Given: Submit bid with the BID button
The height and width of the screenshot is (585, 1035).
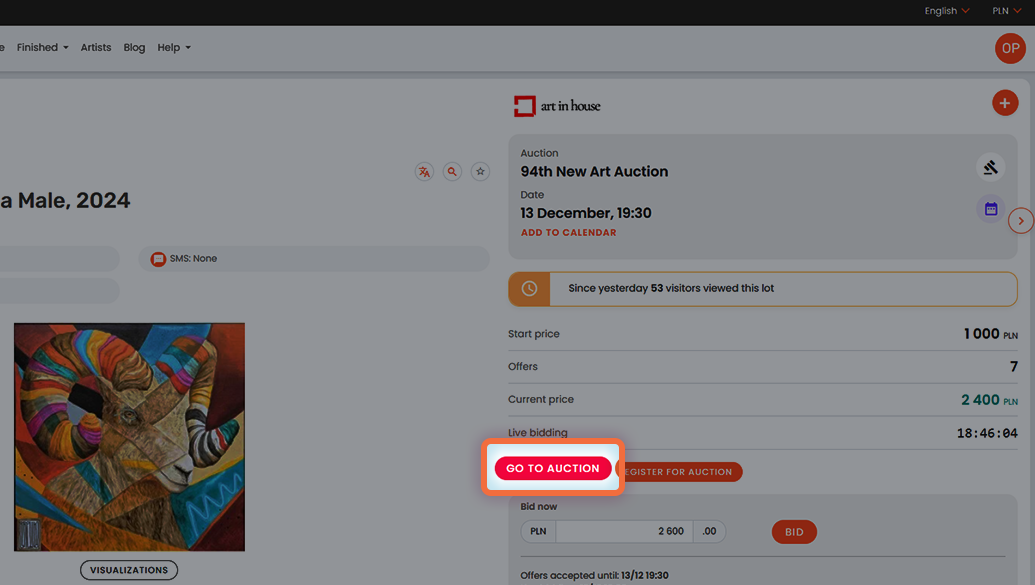Looking at the screenshot, I should coord(794,532).
